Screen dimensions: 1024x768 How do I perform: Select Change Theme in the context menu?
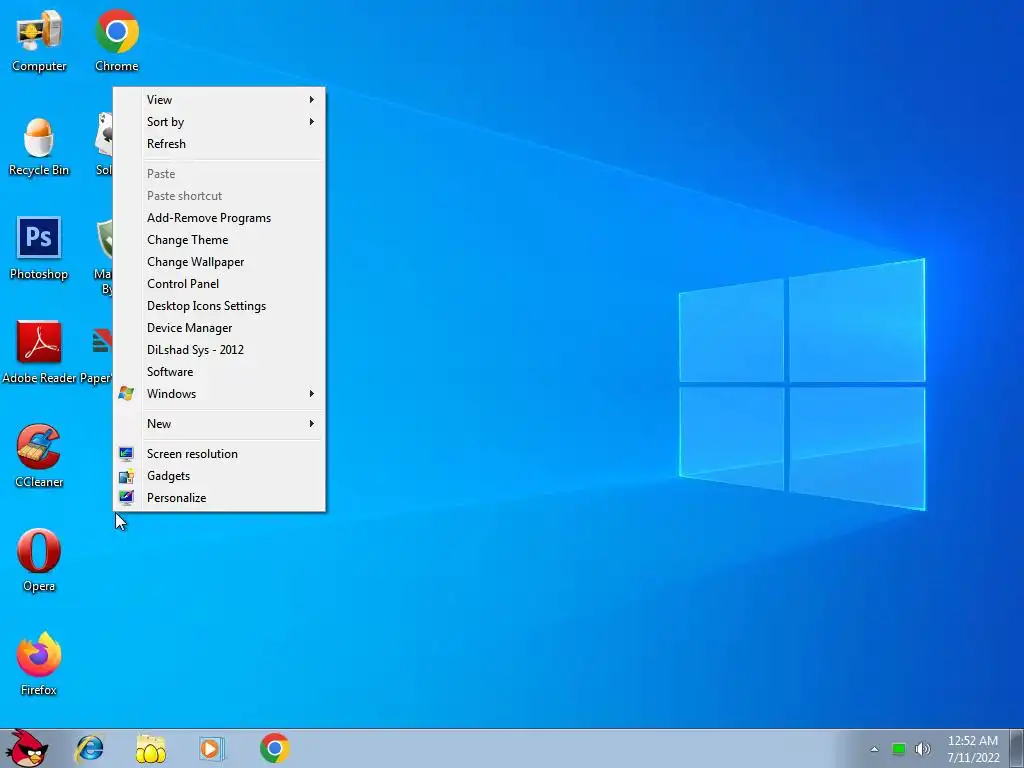point(219,240)
